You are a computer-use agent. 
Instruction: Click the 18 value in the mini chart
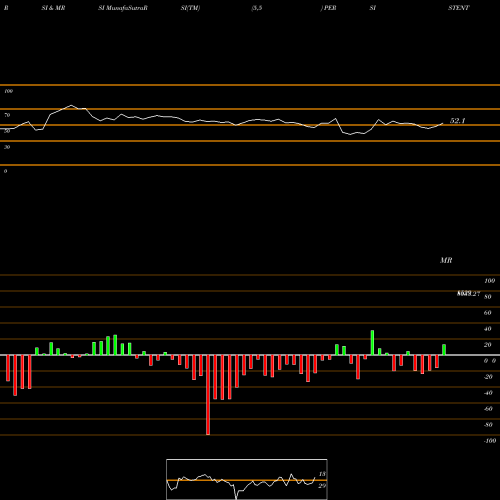click(x=322, y=474)
